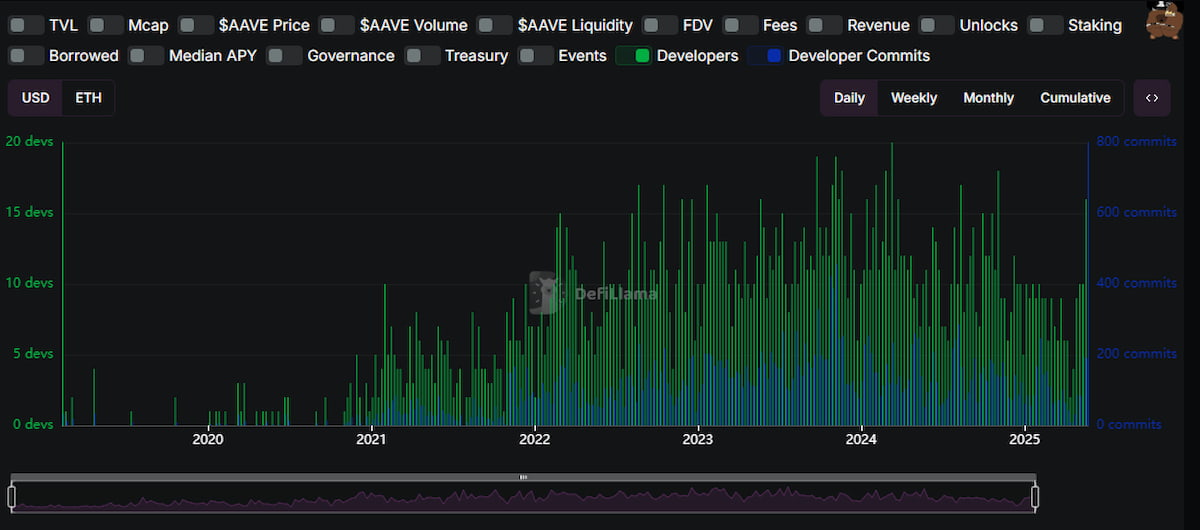Toggle Governance data series
Screen dimensions: 1200x530
tap(285, 56)
